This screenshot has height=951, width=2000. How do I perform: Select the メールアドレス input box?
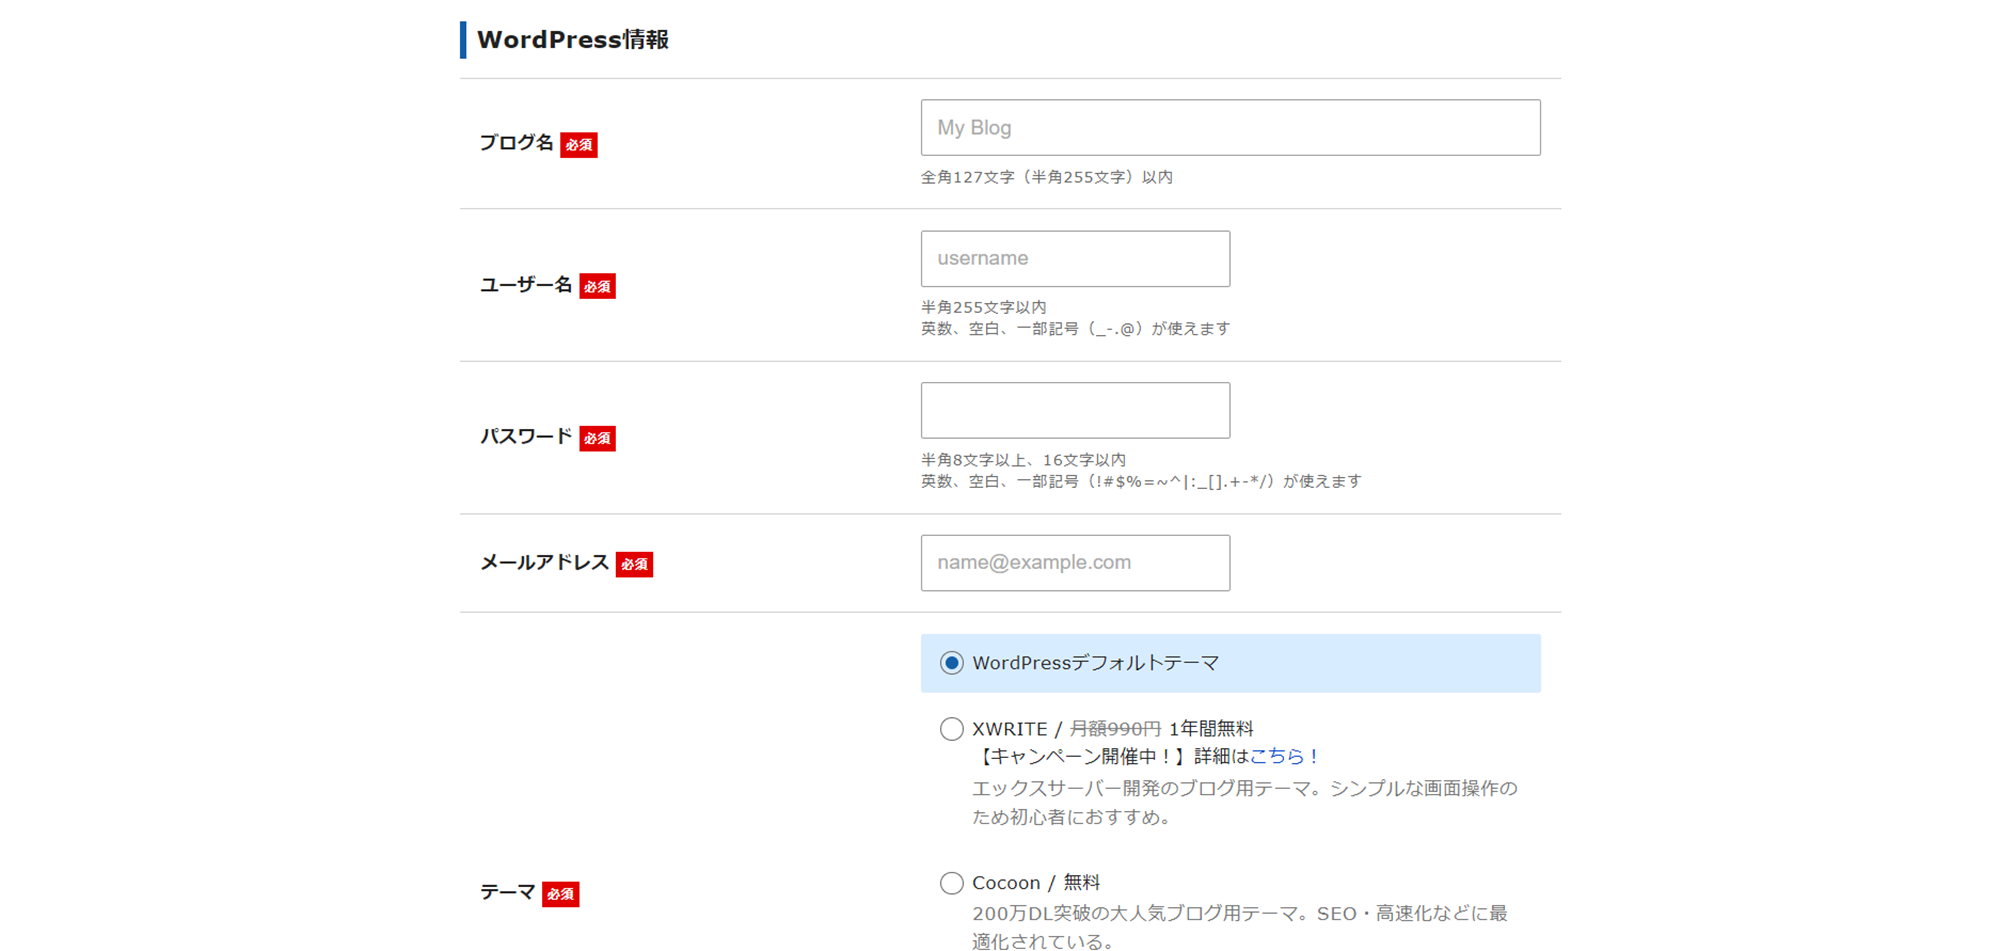[x=1074, y=563]
